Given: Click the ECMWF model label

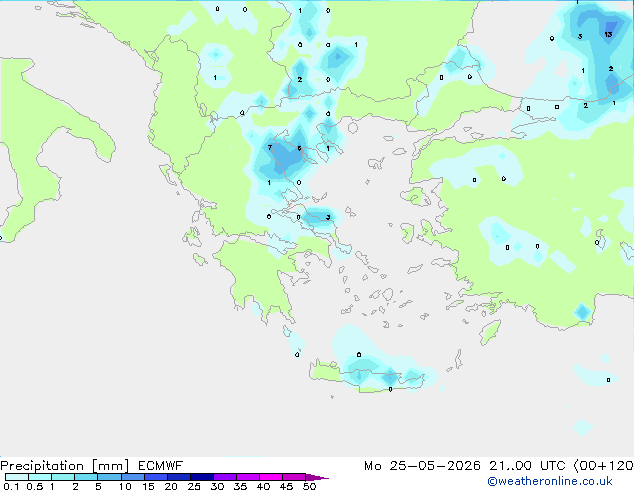Looking at the screenshot, I should pyautogui.click(x=161, y=466).
